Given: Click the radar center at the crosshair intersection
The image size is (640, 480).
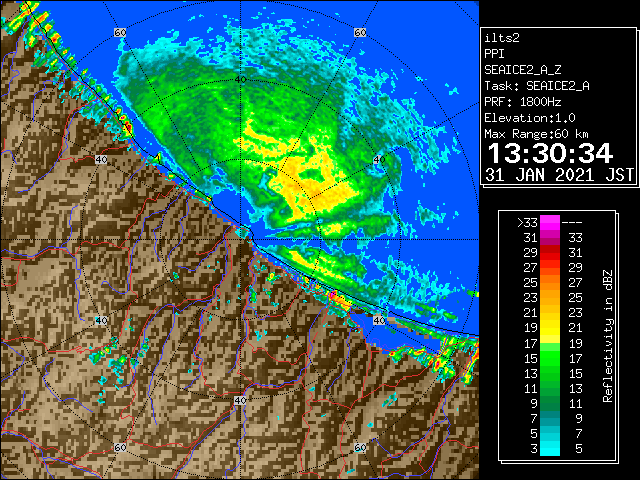Looking at the screenshot, I should pos(240,240).
